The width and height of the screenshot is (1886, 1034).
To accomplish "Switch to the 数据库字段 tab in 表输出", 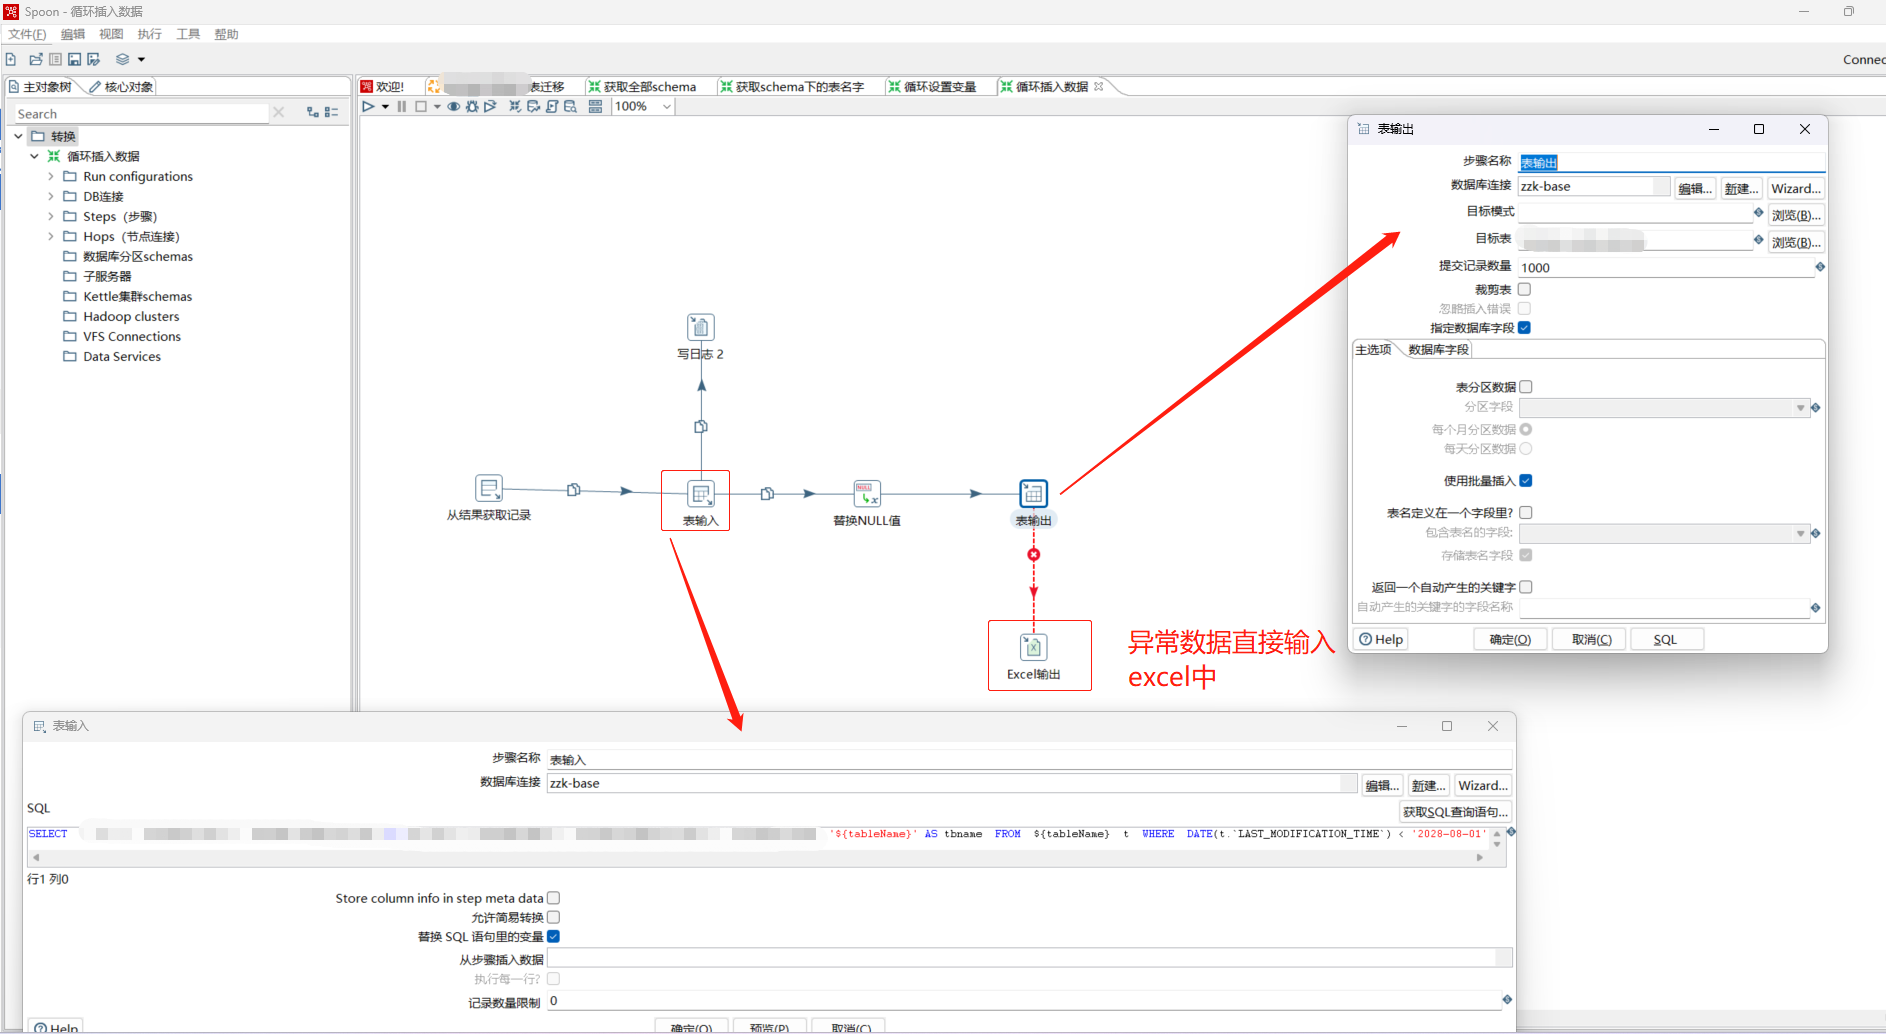I will (1438, 349).
